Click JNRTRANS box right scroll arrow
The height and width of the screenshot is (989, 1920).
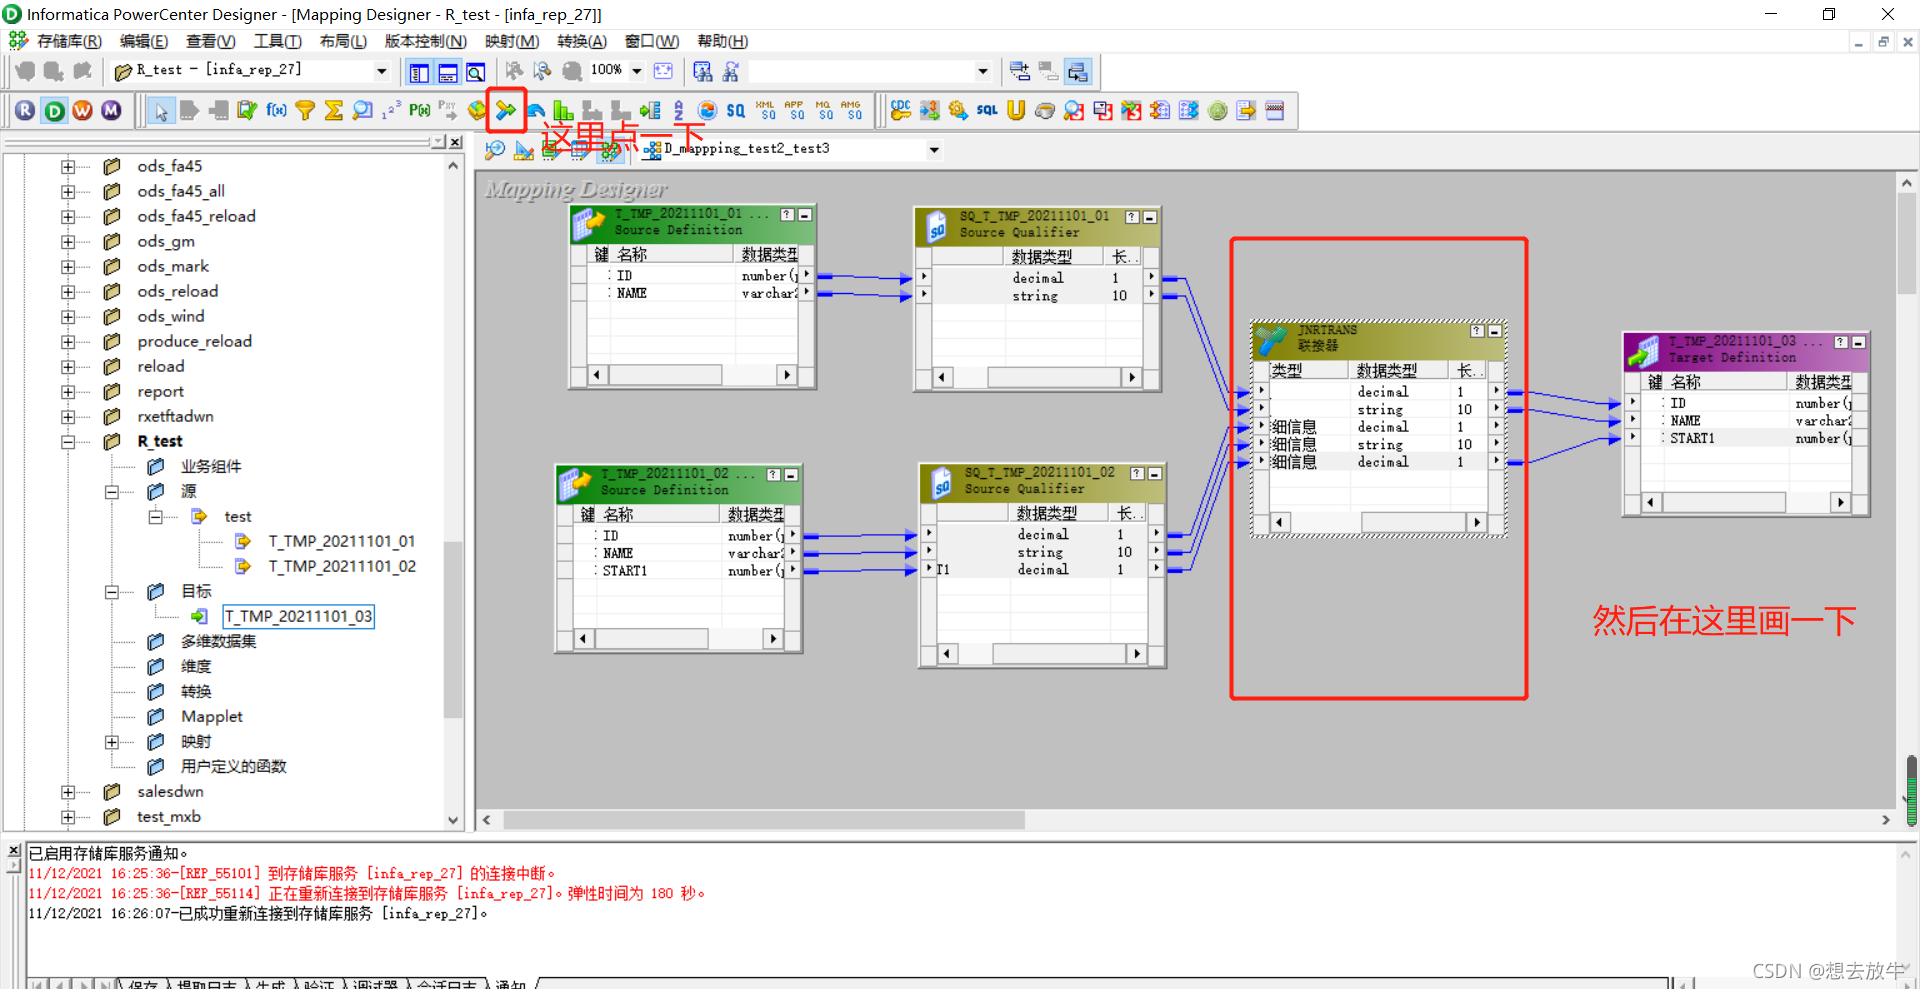1477,522
